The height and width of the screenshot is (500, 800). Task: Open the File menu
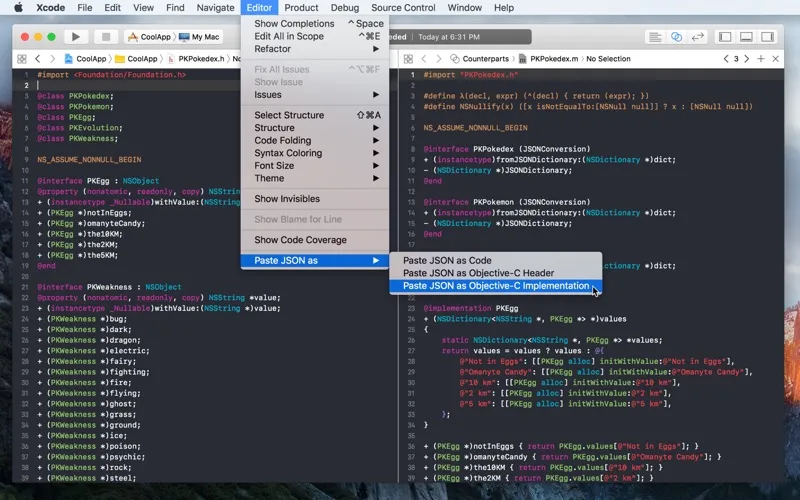[x=85, y=8]
